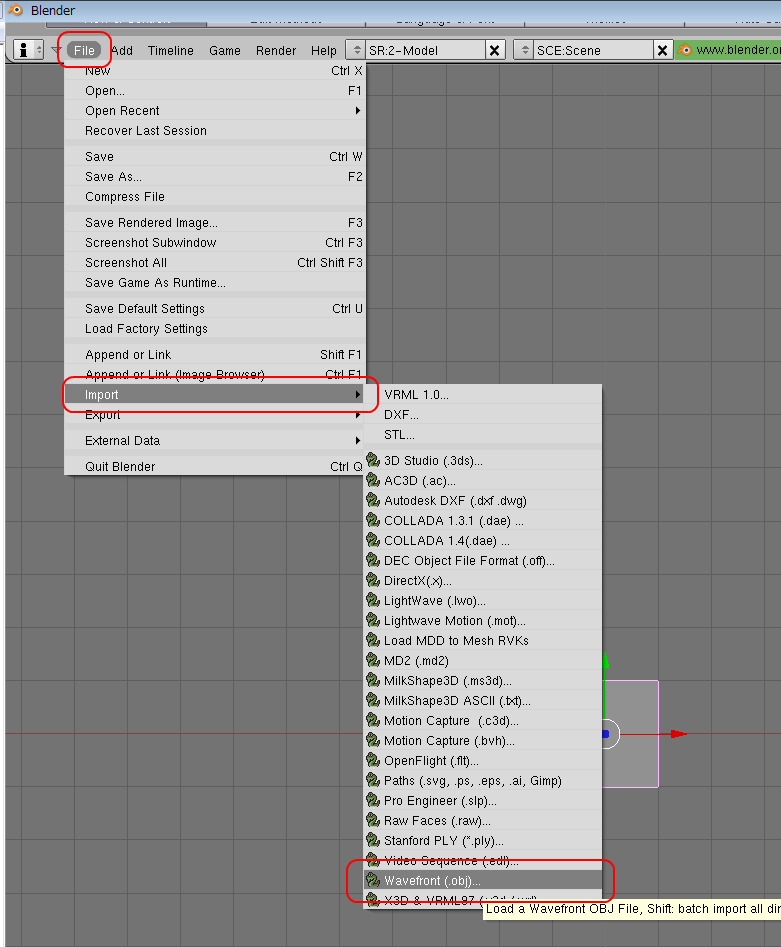
Task: Open the Add menu
Action: coord(122,51)
